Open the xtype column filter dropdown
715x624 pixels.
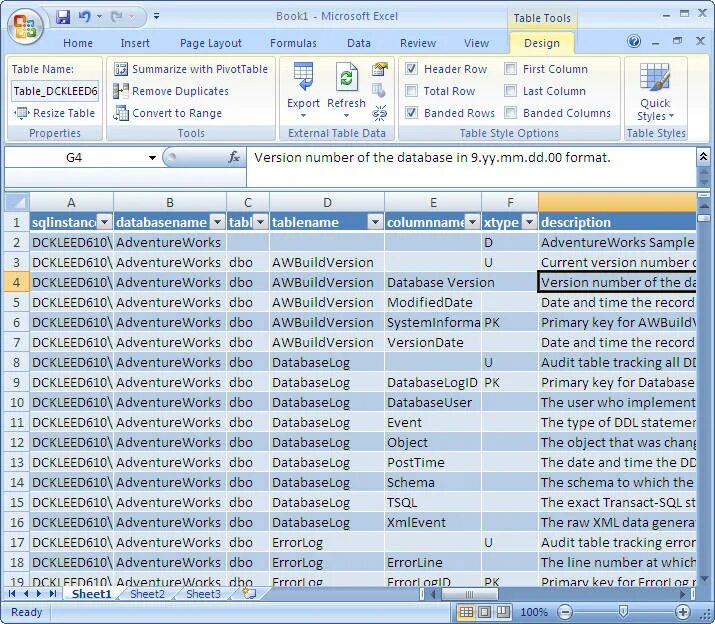click(529, 222)
